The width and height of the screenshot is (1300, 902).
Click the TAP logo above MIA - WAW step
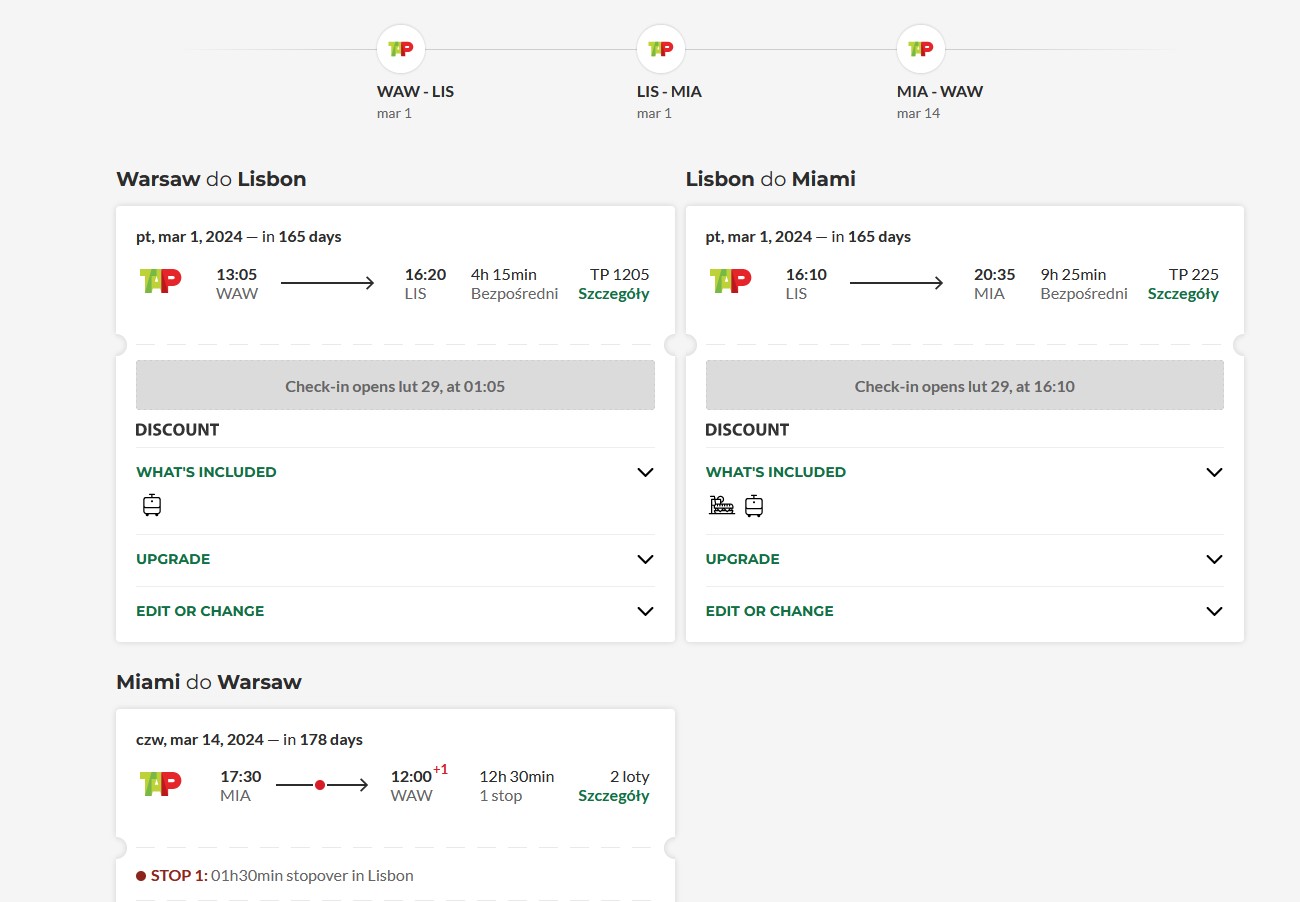[921, 49]
